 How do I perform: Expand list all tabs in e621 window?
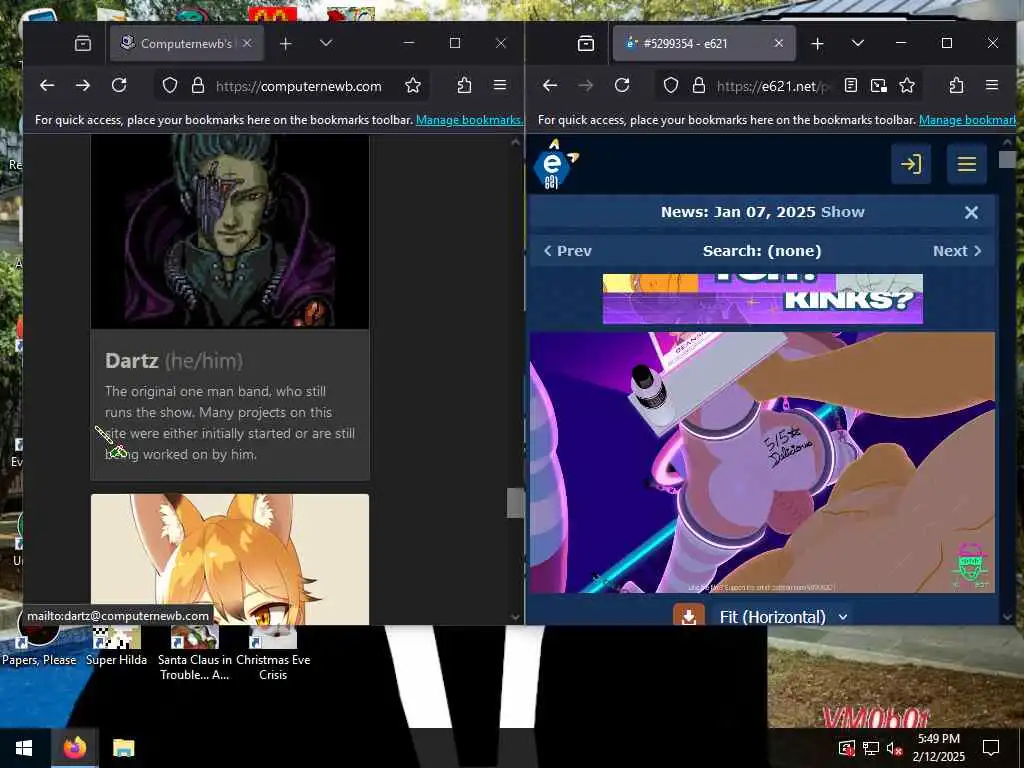point(858,44)
